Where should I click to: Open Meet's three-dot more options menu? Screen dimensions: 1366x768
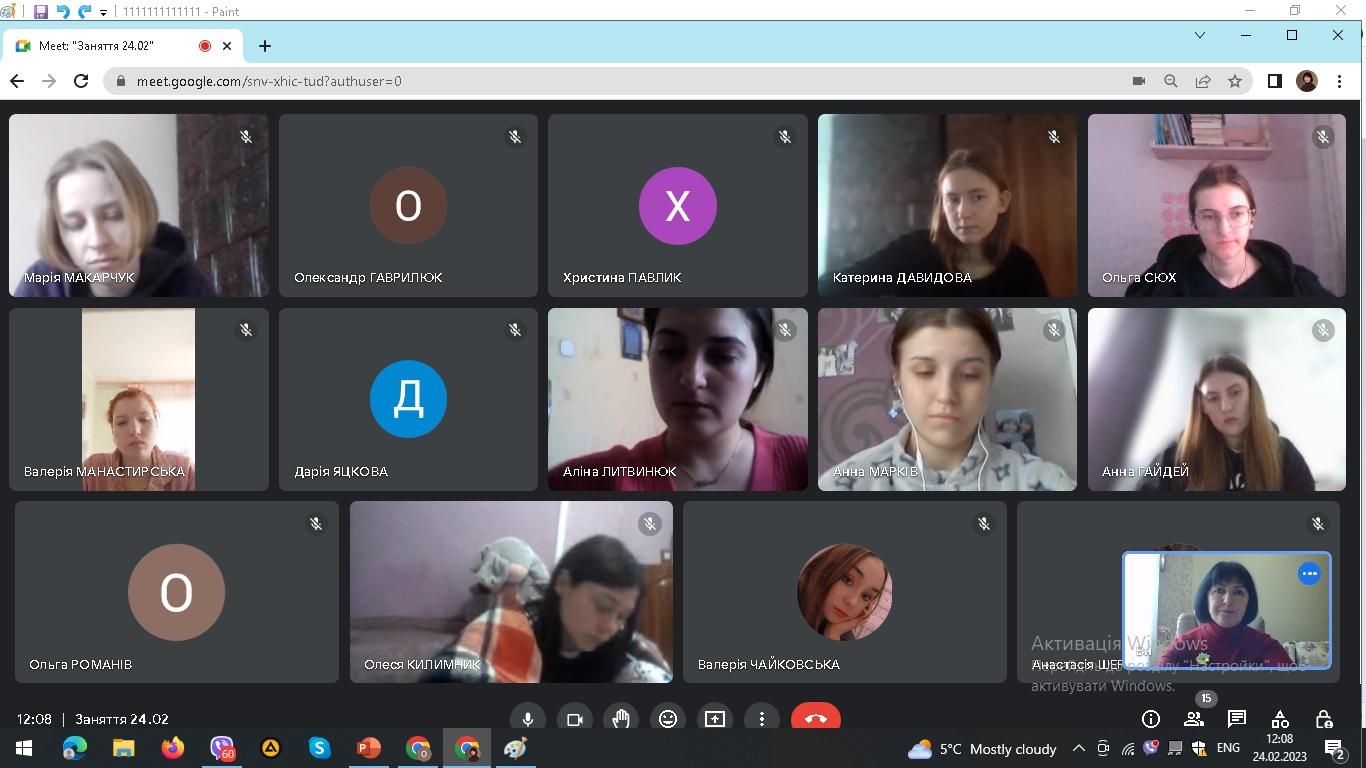point(762,718)
